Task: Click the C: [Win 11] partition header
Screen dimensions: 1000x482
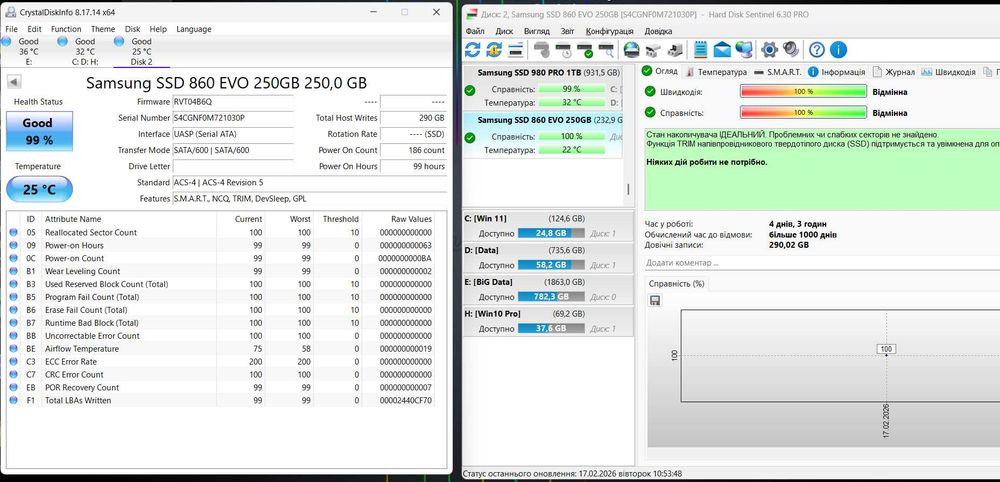Action: click(548, 219)
